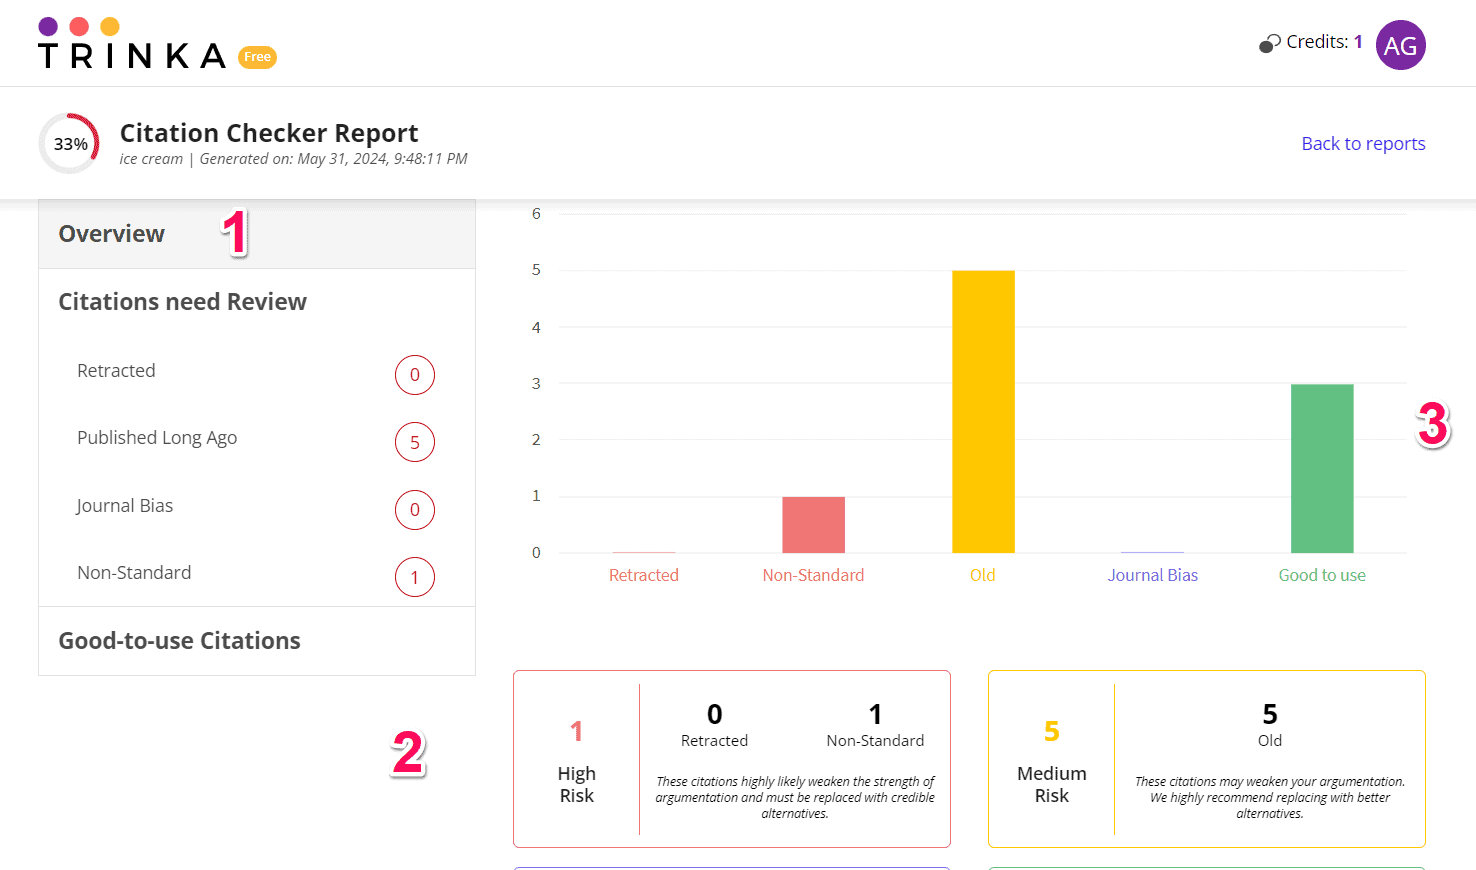
Task: Click the Retracted count in High Risk card
Action: pos(714,714)
